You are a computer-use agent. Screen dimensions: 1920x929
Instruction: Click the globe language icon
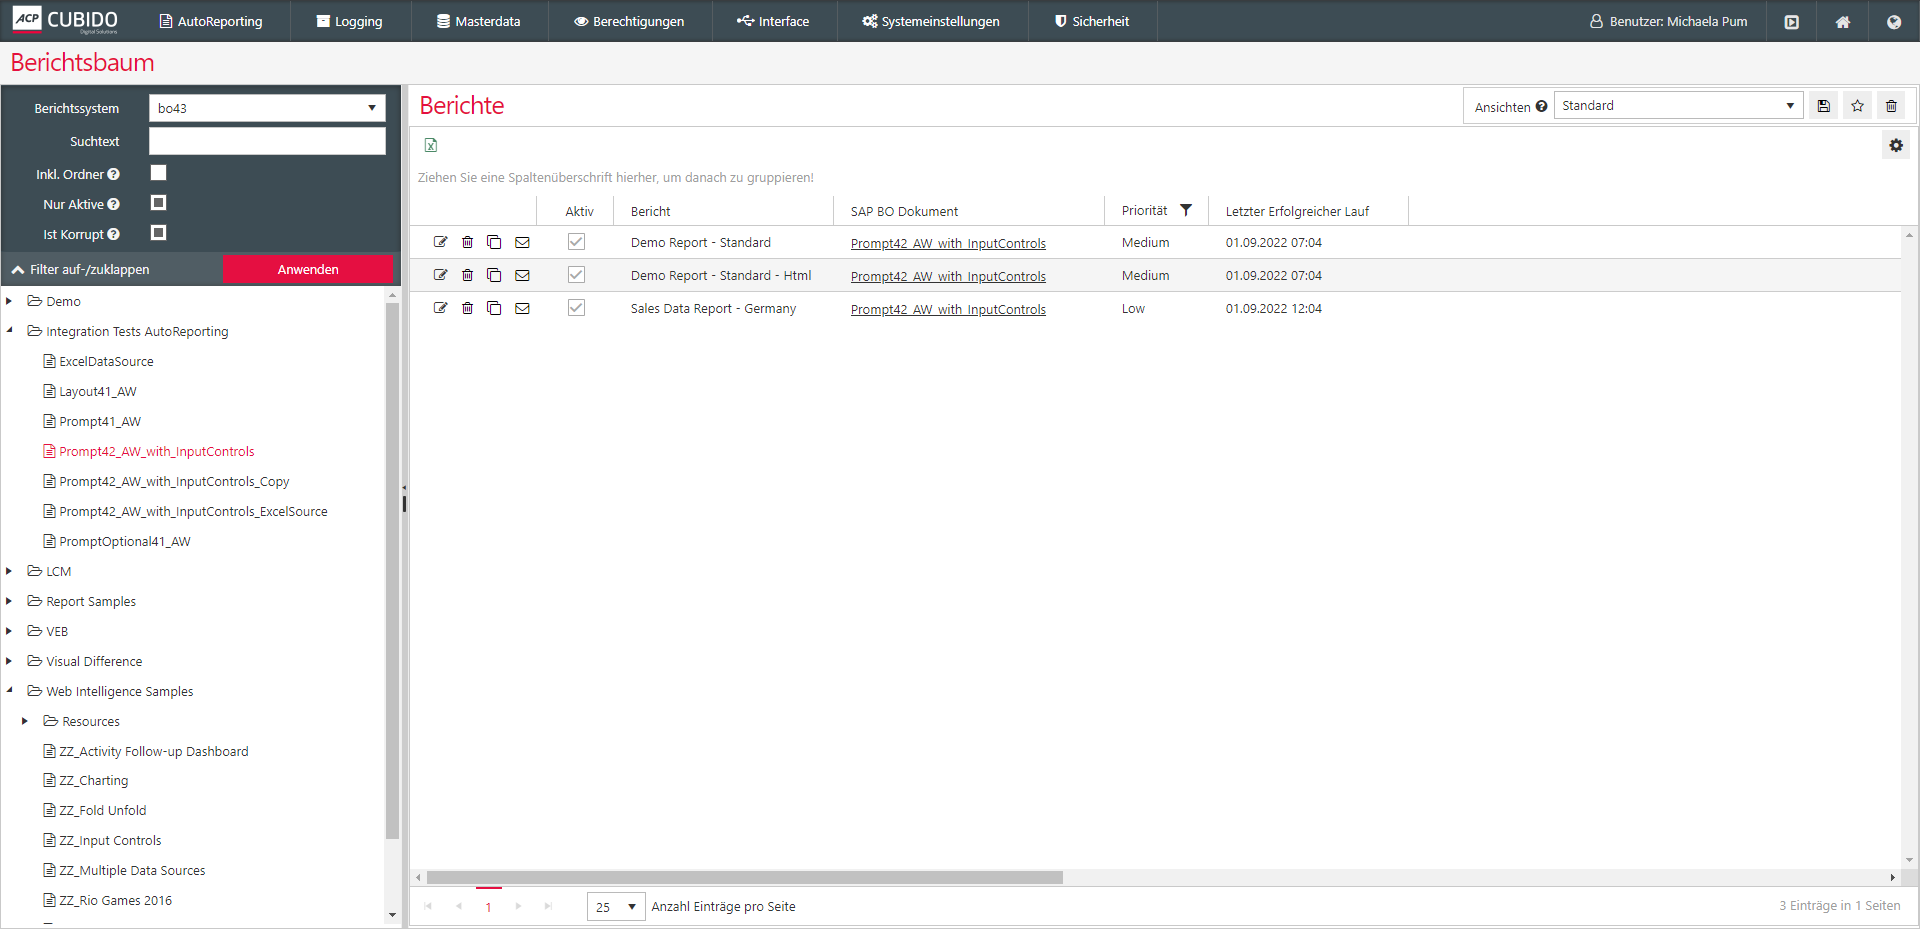[1894, 21]
